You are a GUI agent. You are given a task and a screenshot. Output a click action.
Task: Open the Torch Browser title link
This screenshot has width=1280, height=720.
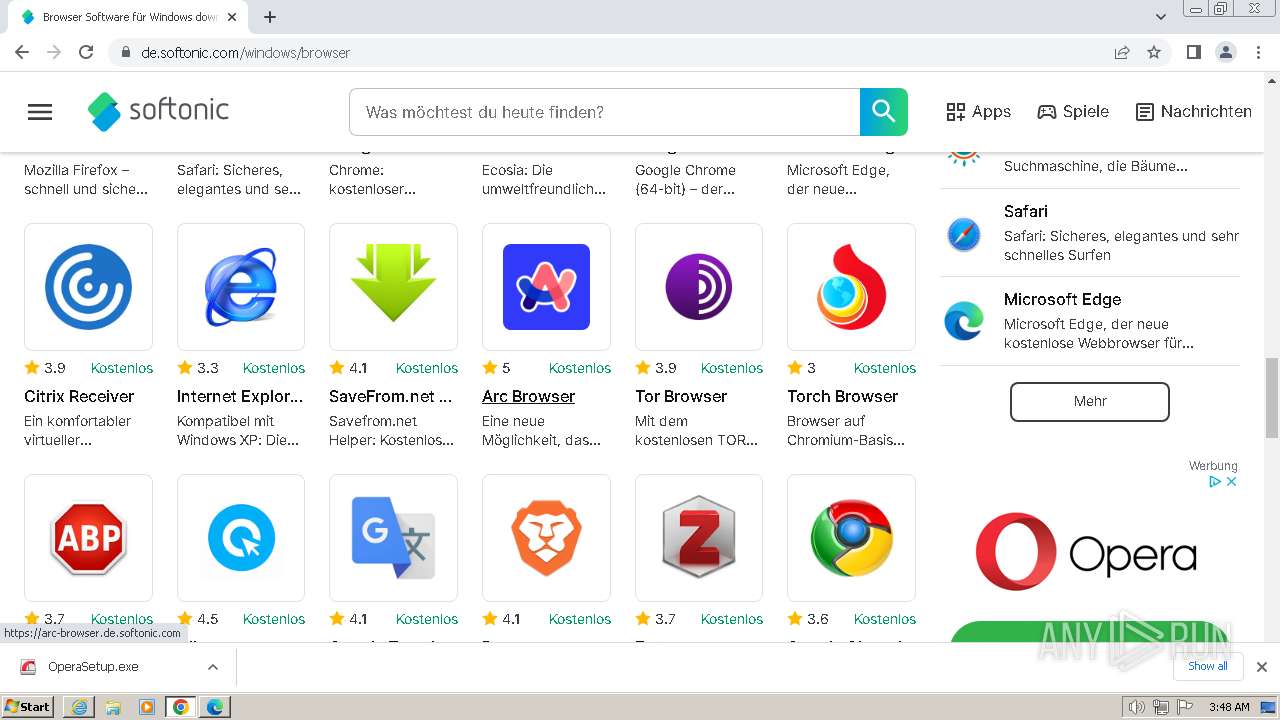click(x=843, y=396)
